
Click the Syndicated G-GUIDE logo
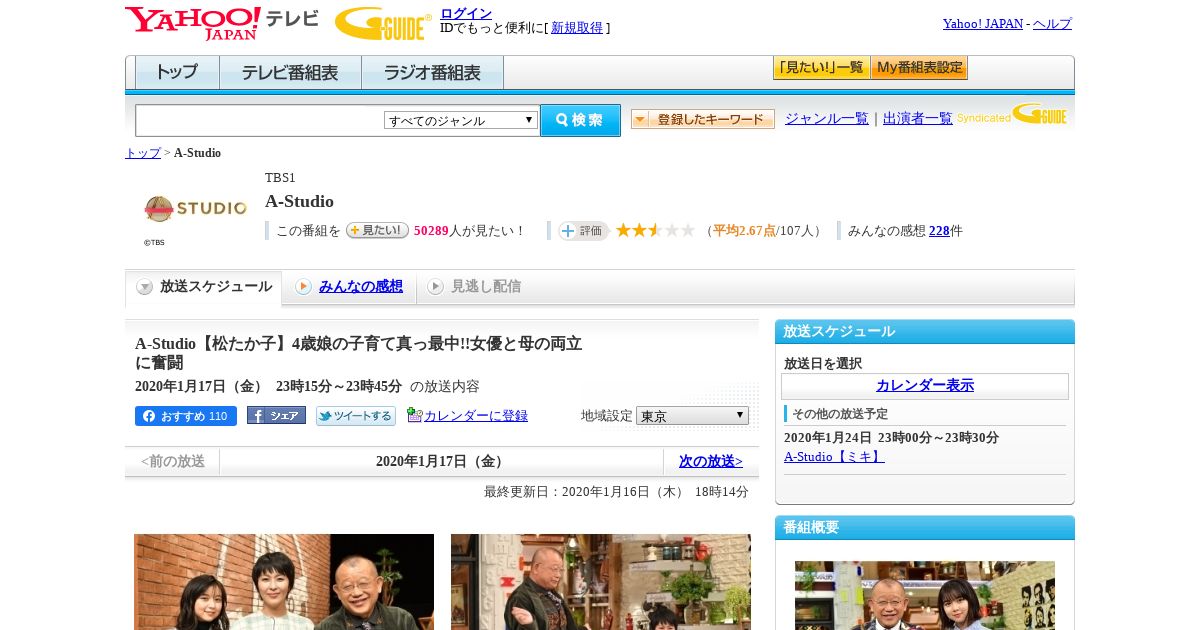1012,115
